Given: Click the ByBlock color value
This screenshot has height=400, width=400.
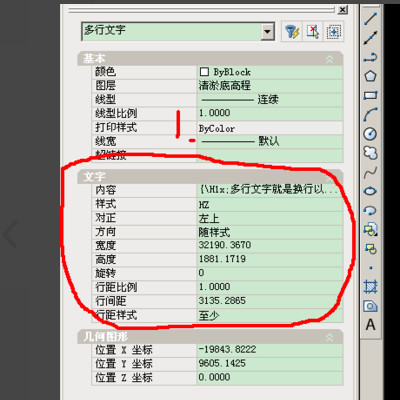Looking at the screenshot, I should [270, 72].
